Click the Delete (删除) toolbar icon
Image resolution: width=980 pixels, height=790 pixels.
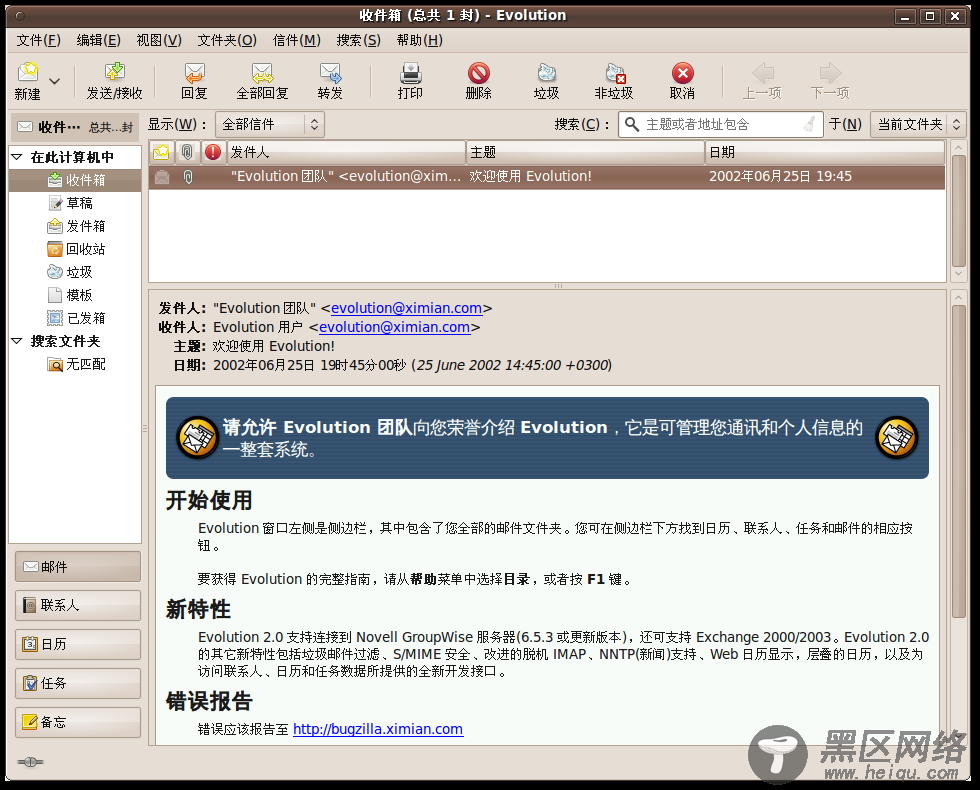pyautogui.click(x=479, y=72)
